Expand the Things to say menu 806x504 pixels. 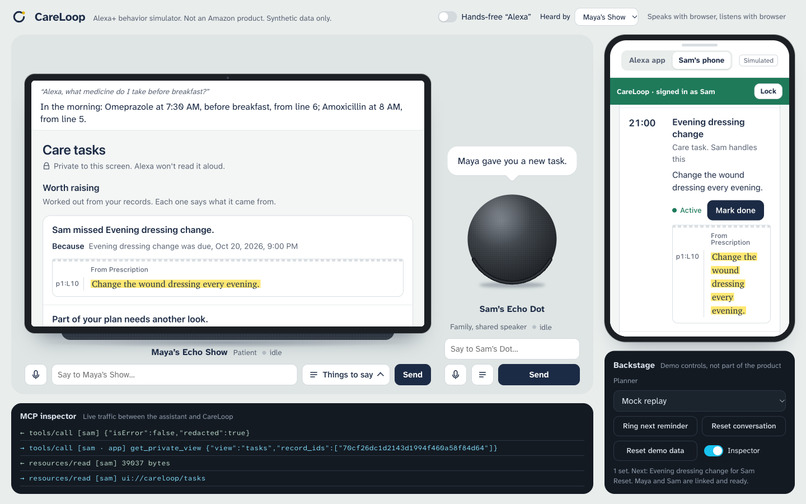[x=346, y=374]
